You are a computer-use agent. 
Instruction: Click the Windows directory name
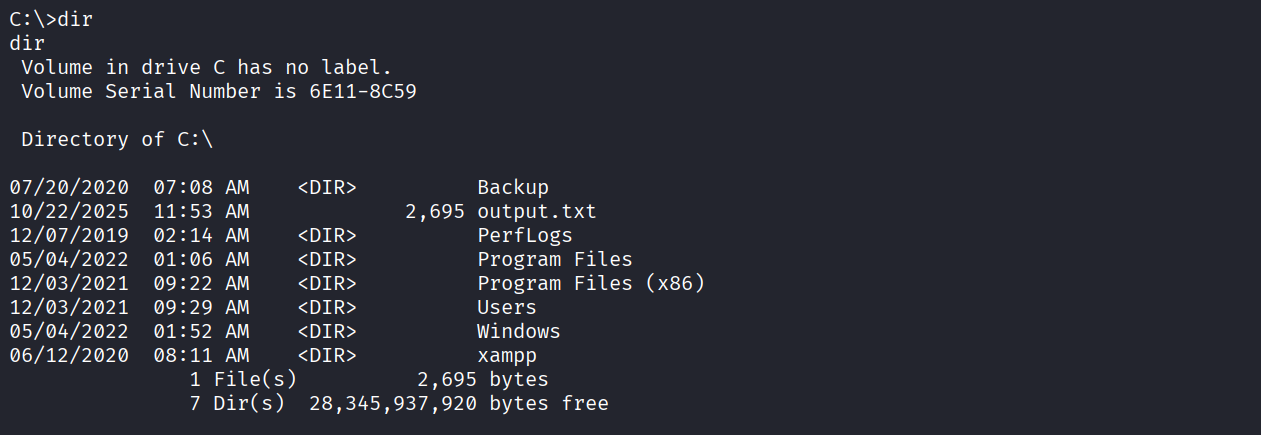tap(518, 331)
